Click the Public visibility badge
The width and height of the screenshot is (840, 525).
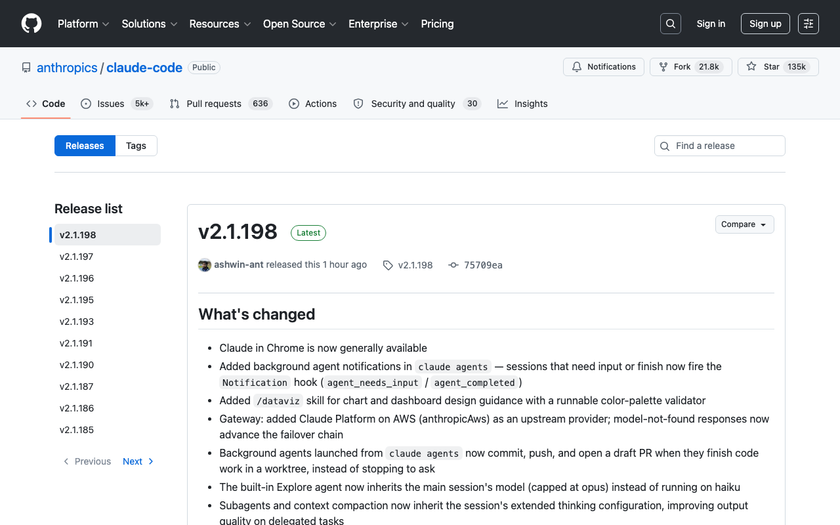[x=204, y=68]
